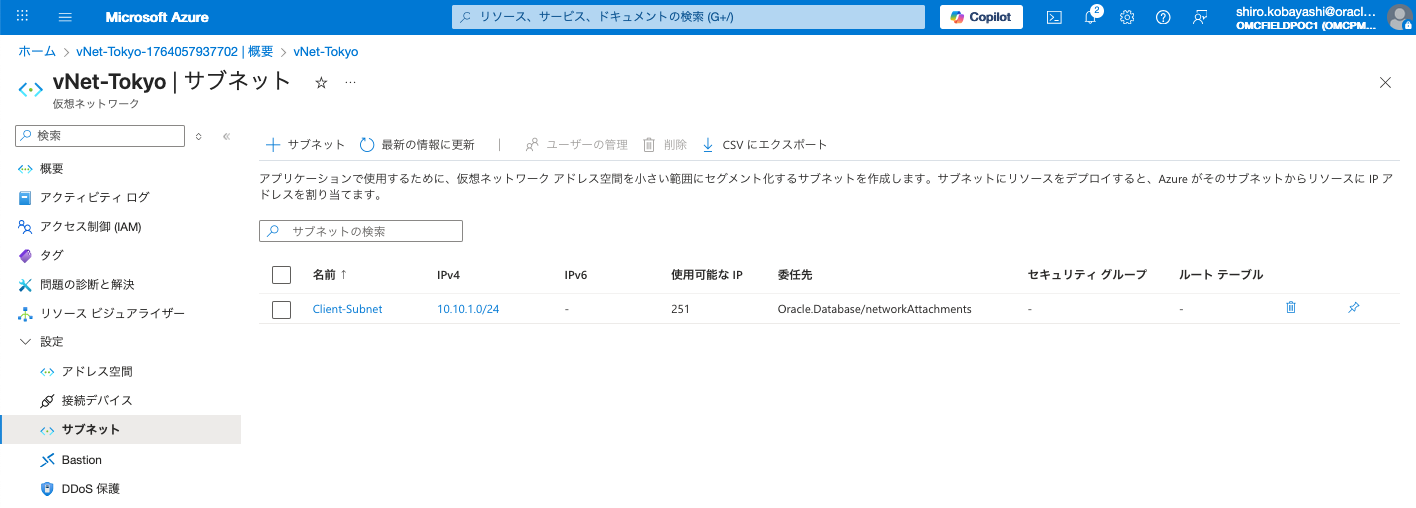Open the 10.10.1.0/24 address link
The image size is (1416, 508).
468,309
